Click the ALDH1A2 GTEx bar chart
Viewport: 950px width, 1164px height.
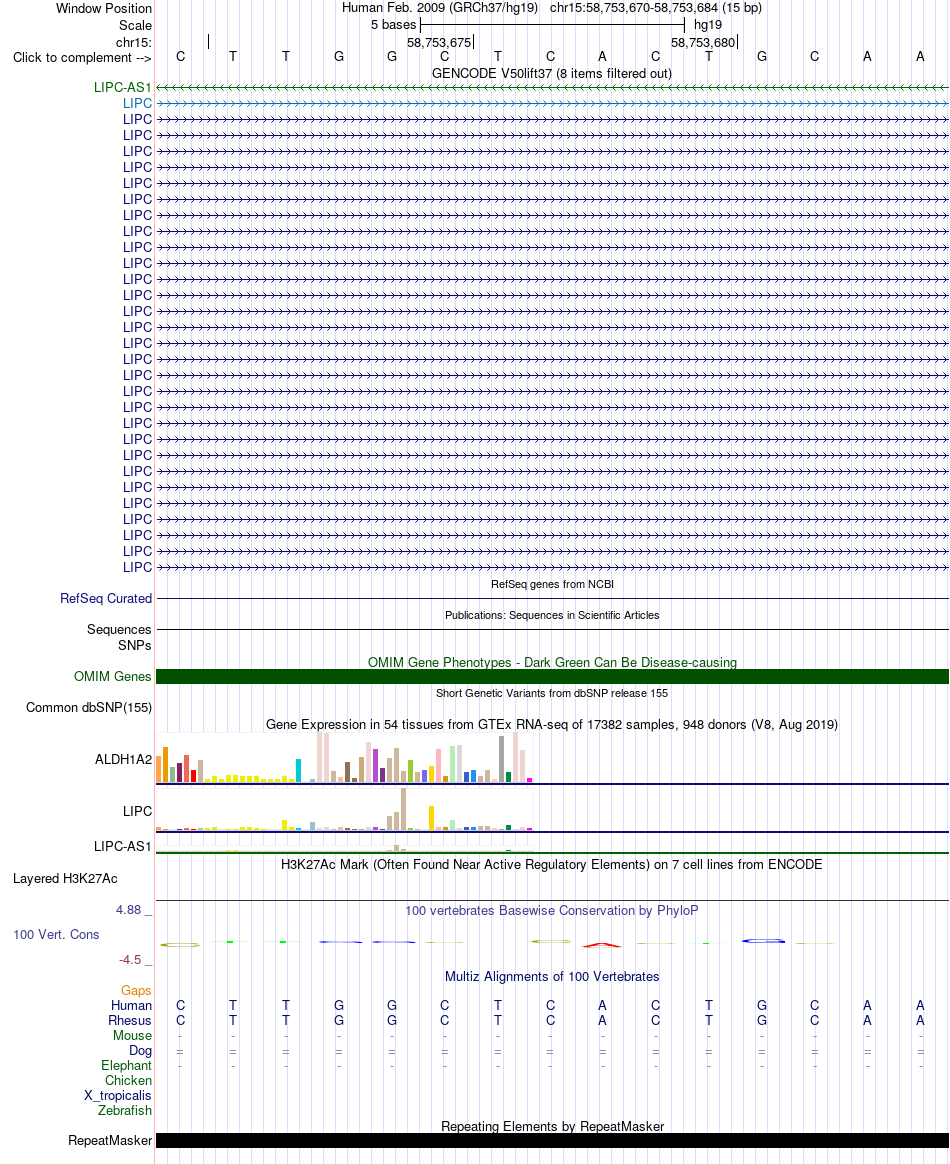pyautogui.click(x=345, y=757)
